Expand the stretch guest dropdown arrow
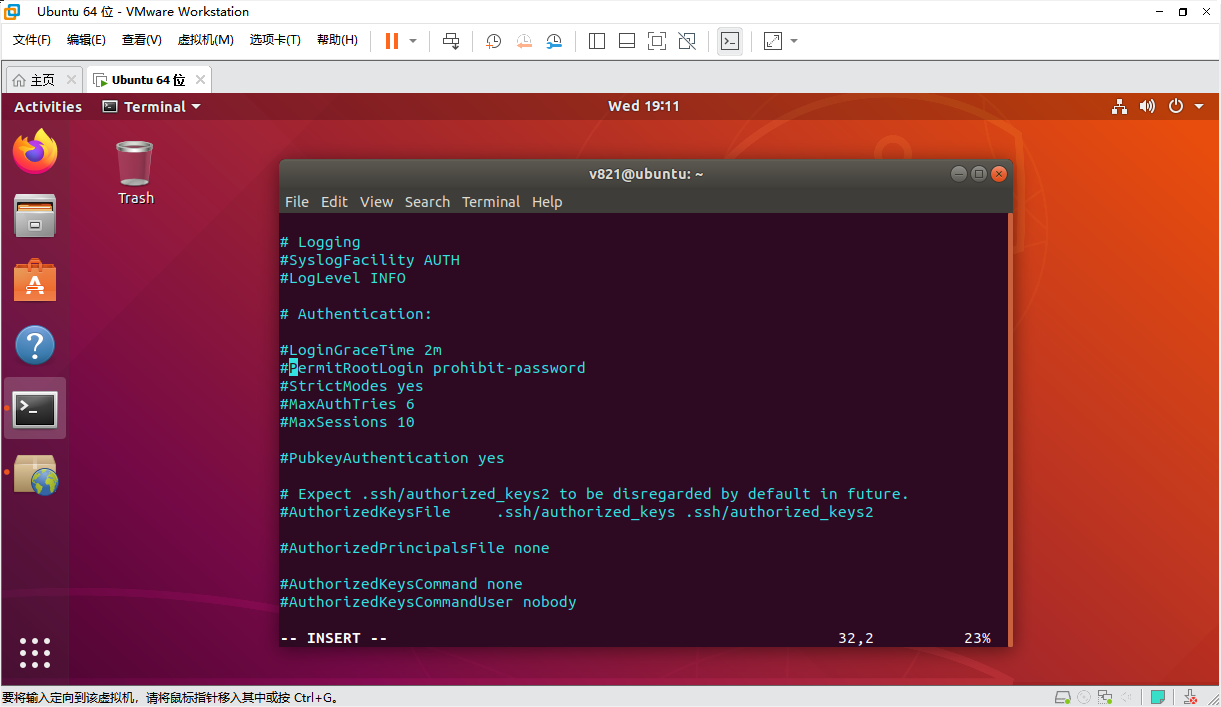1221x707 pixels. (x=794, y=41)
